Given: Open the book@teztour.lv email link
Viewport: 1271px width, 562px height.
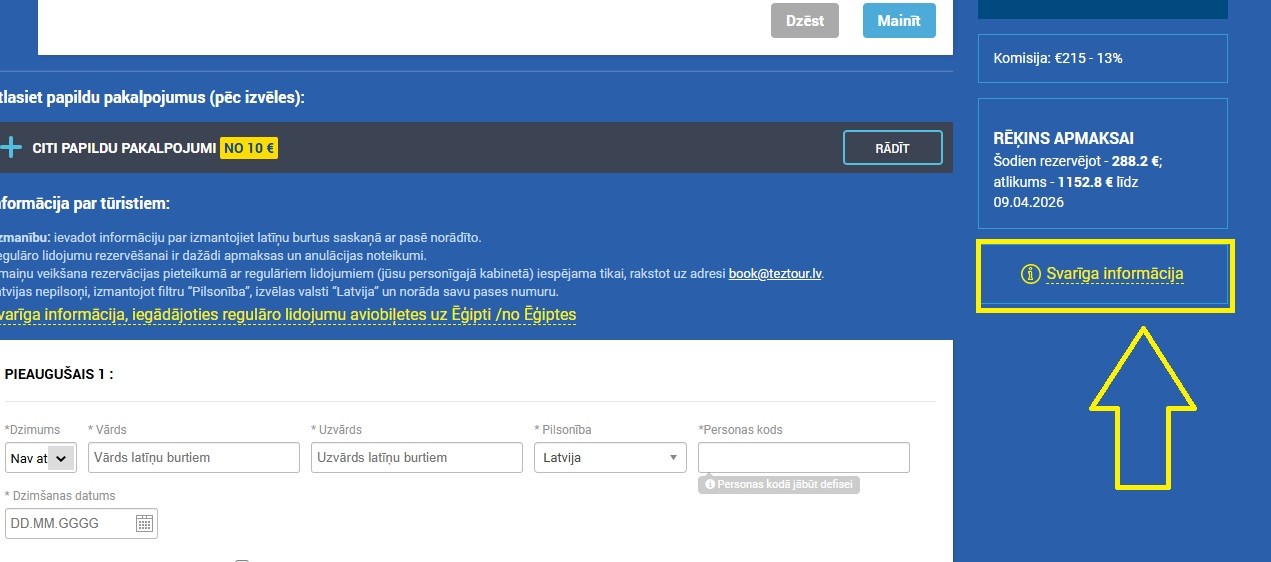Looking at the screenshot, I should 775,273.
